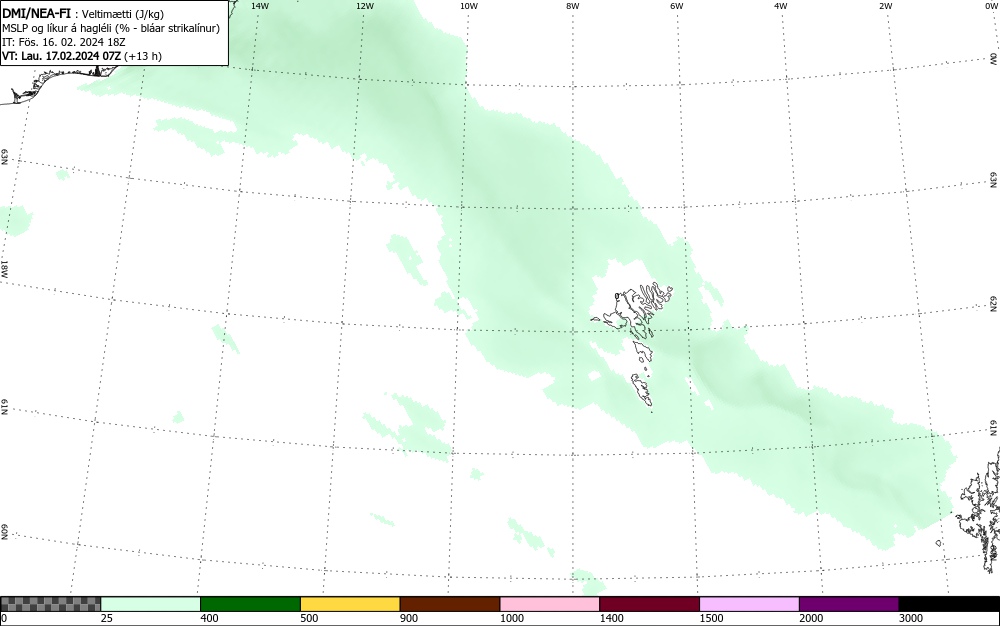Click the legend value "1500"
Screen dimensions: 1000x626
coord(711,618)
